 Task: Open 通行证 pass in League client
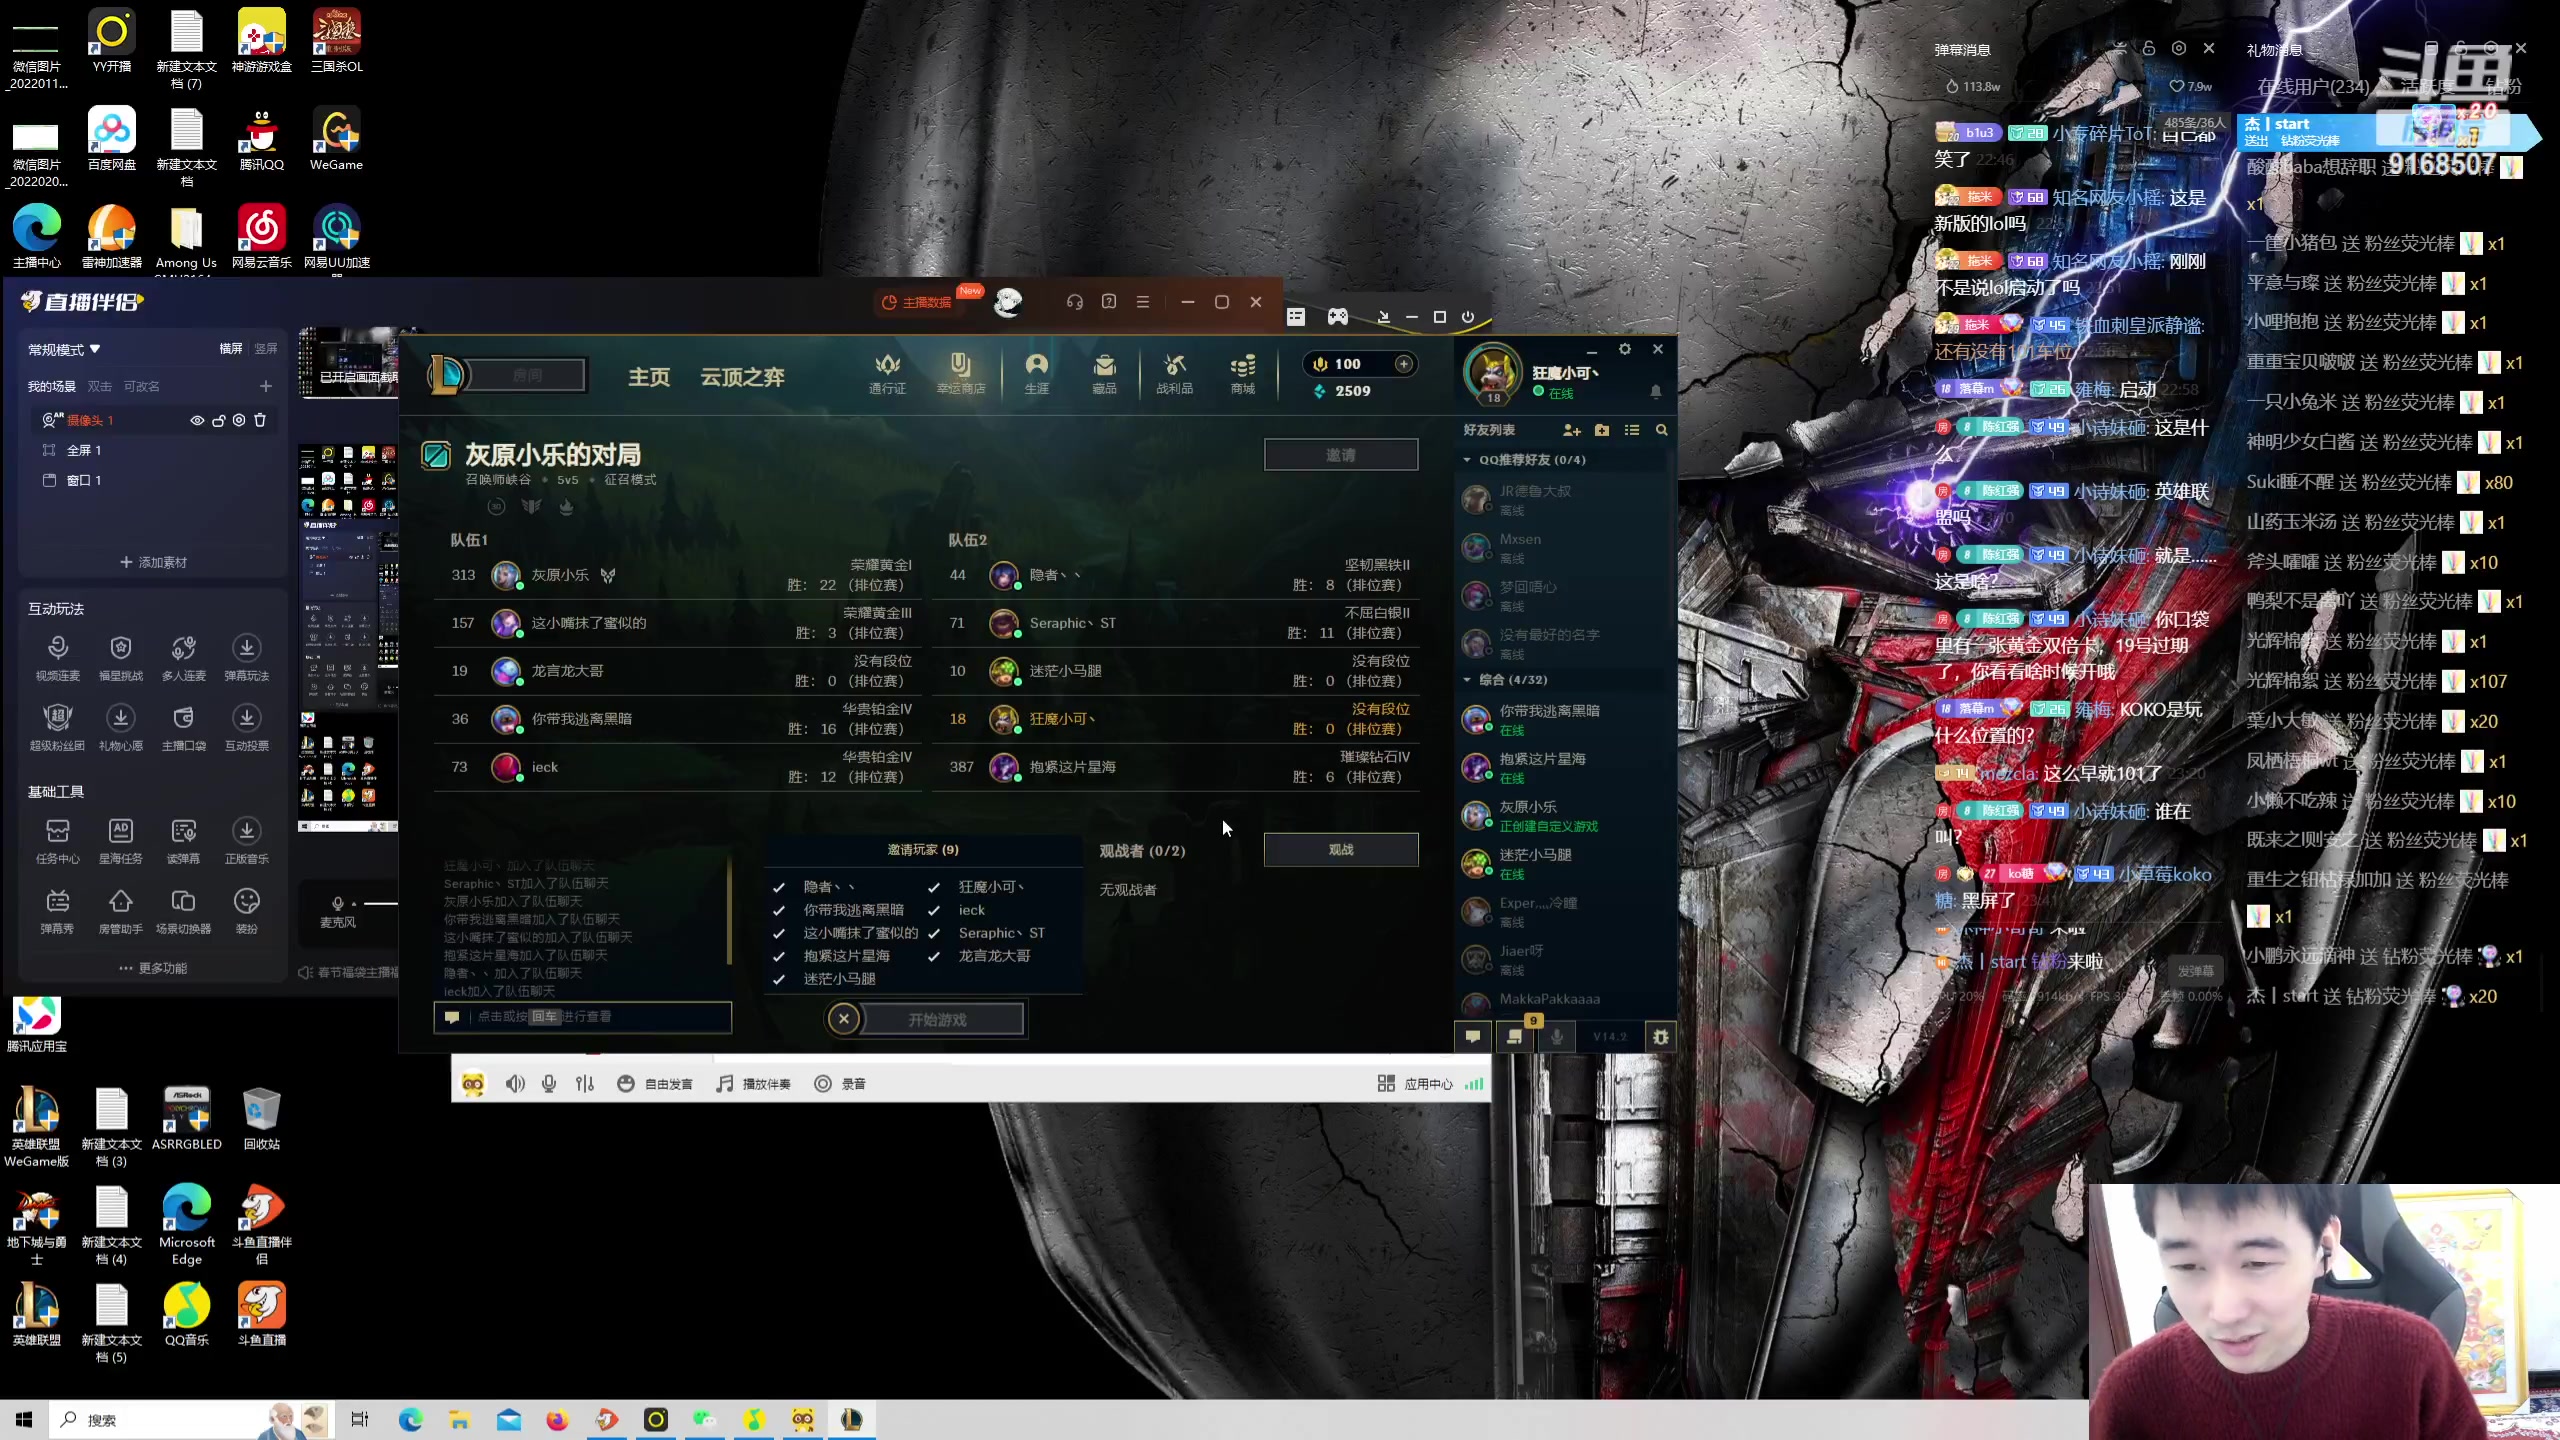tap(887, 373)
